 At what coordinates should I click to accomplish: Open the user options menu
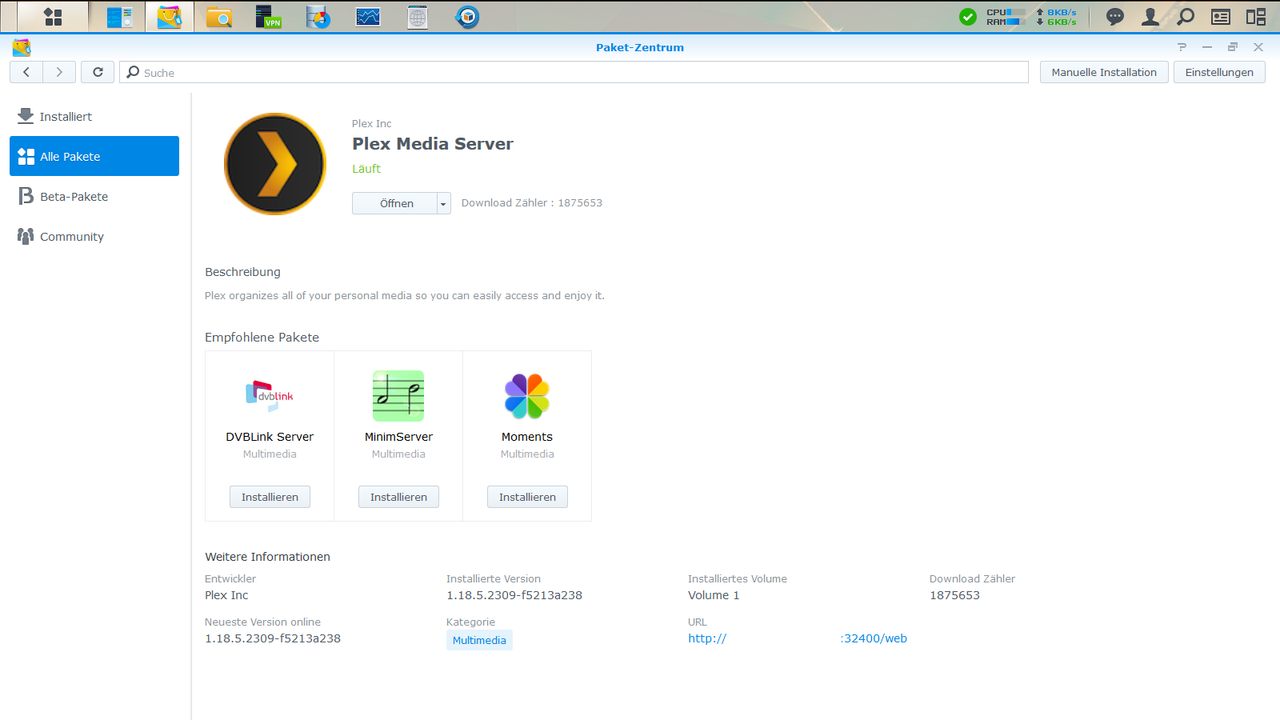tap(1151, 17)
